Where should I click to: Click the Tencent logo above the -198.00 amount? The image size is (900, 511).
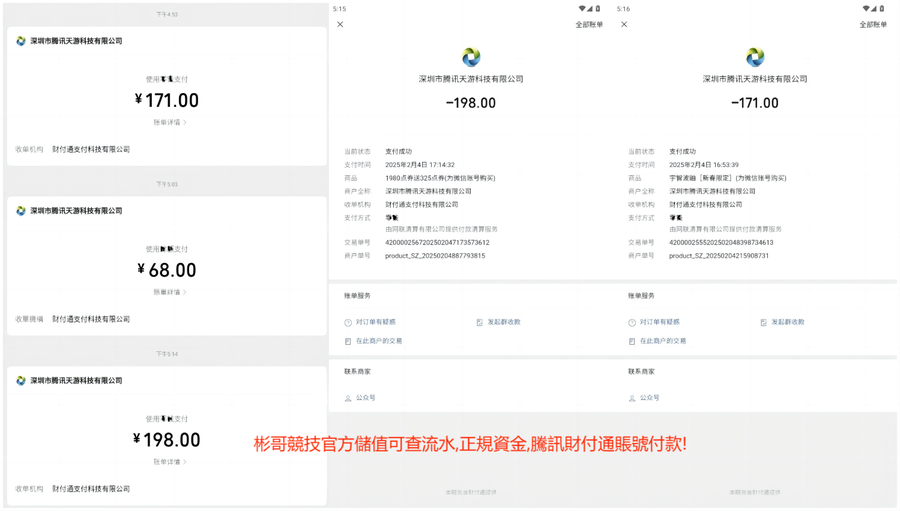click(x=471, y=57)
